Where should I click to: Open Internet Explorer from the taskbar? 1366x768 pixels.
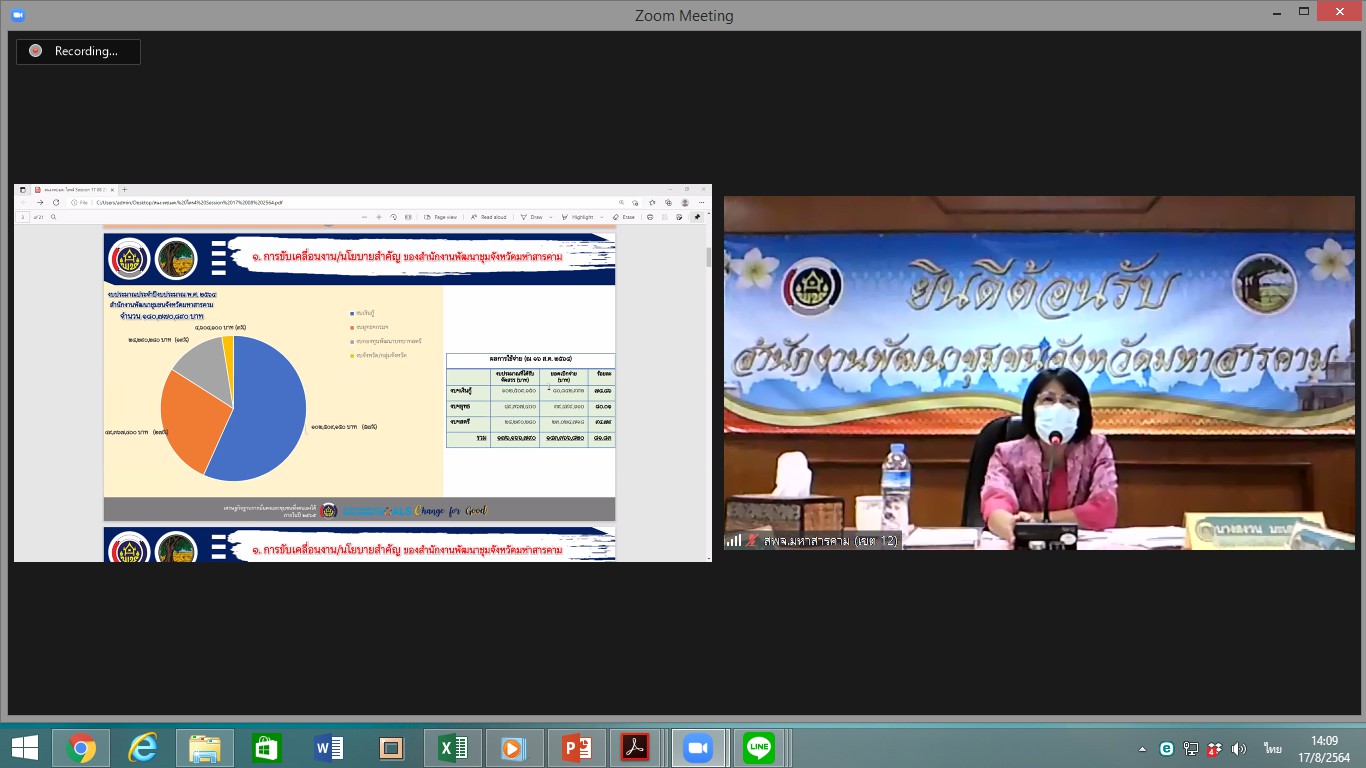coord(143,747)
